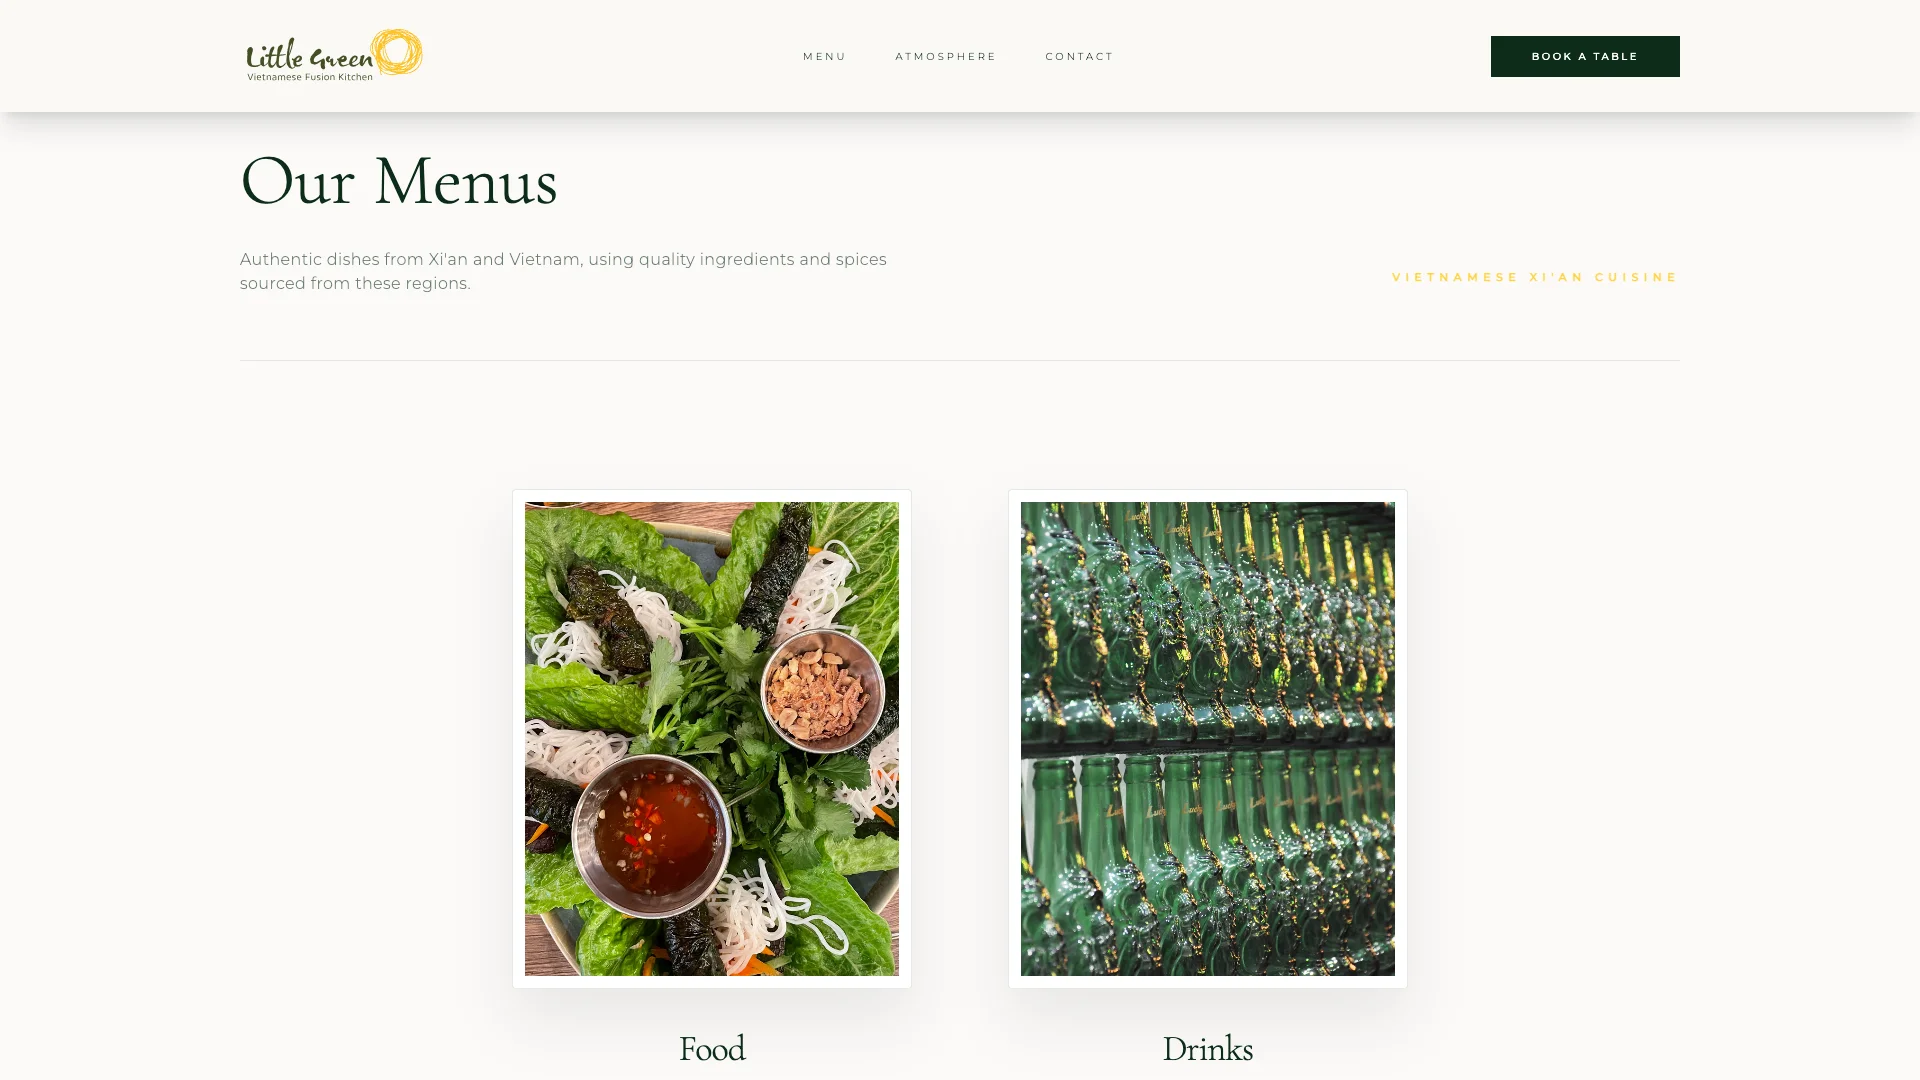Open the MENU navigation item

(x=824, y=57)
